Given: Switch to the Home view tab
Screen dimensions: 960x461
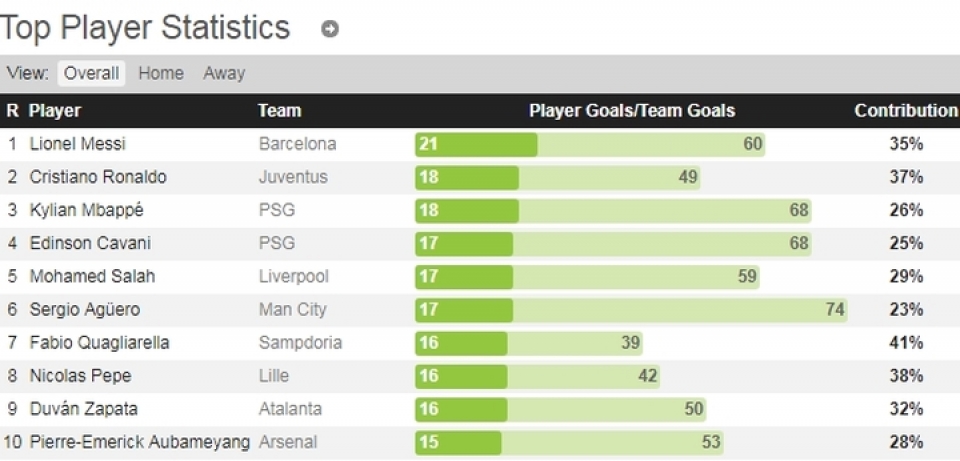Looking at the screenshot, I should [x=161, y=73].
